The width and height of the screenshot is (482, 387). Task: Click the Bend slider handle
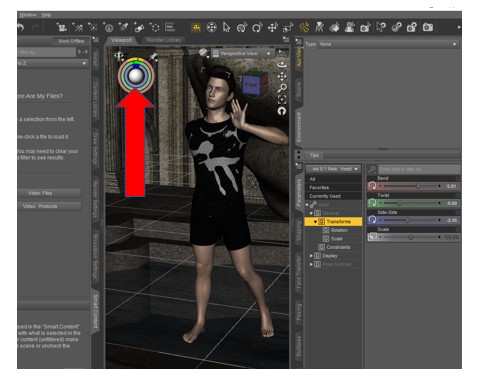418,186
